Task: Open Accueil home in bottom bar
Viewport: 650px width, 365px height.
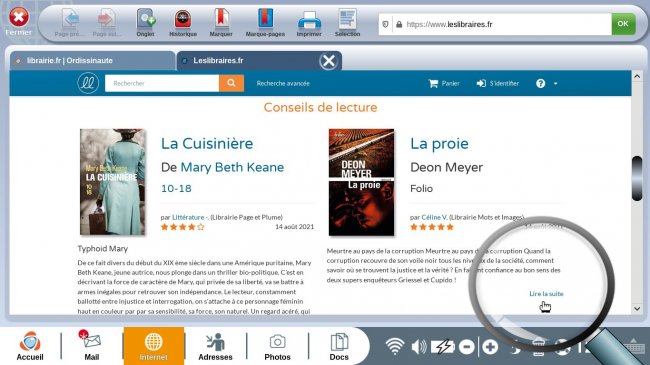Action: [x=30, y=346]
